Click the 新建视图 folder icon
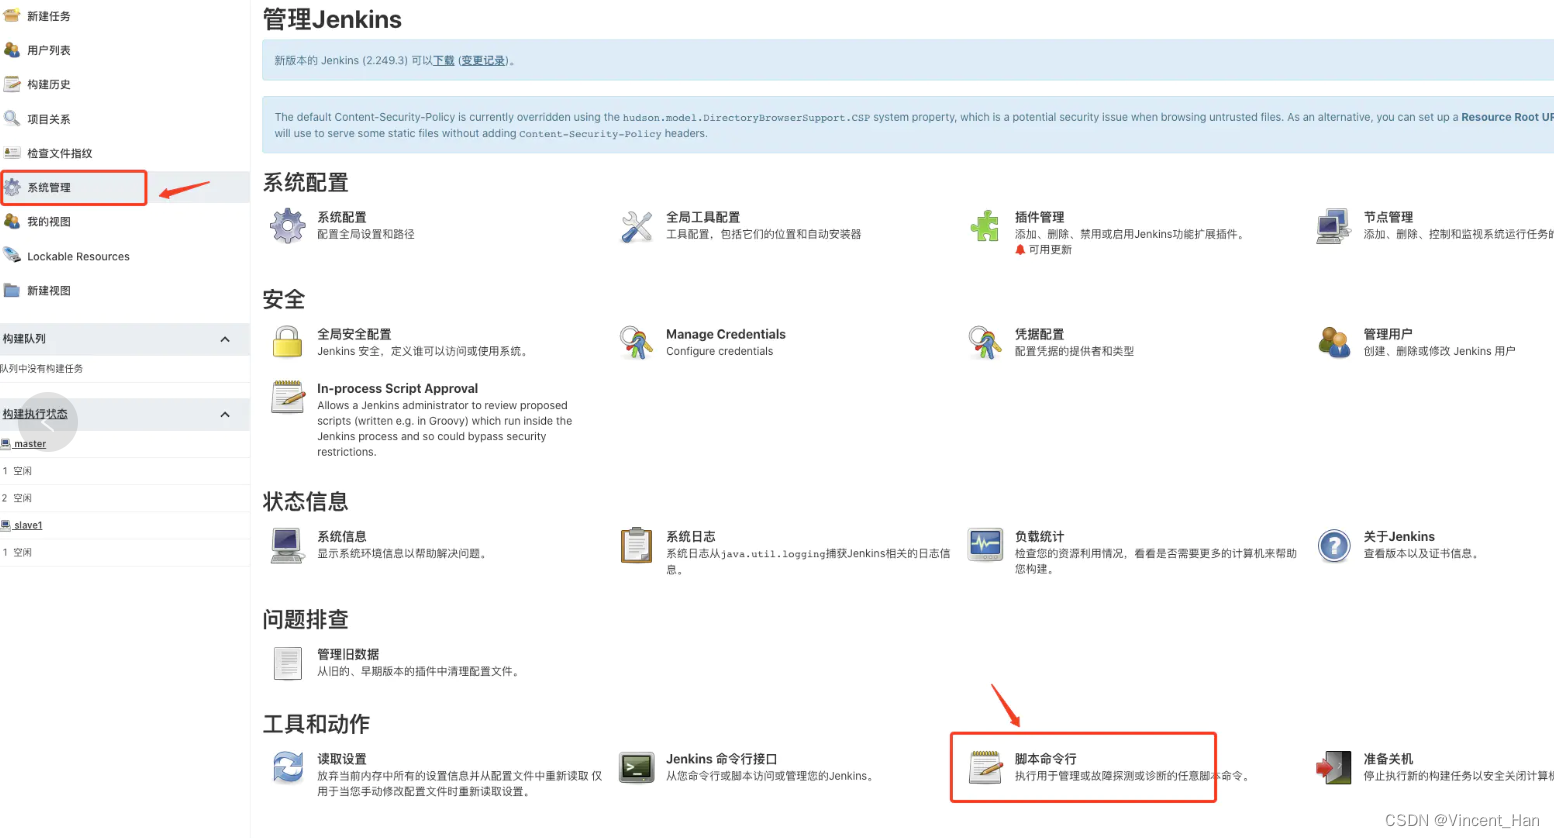1554x838 pixels. 12,290
